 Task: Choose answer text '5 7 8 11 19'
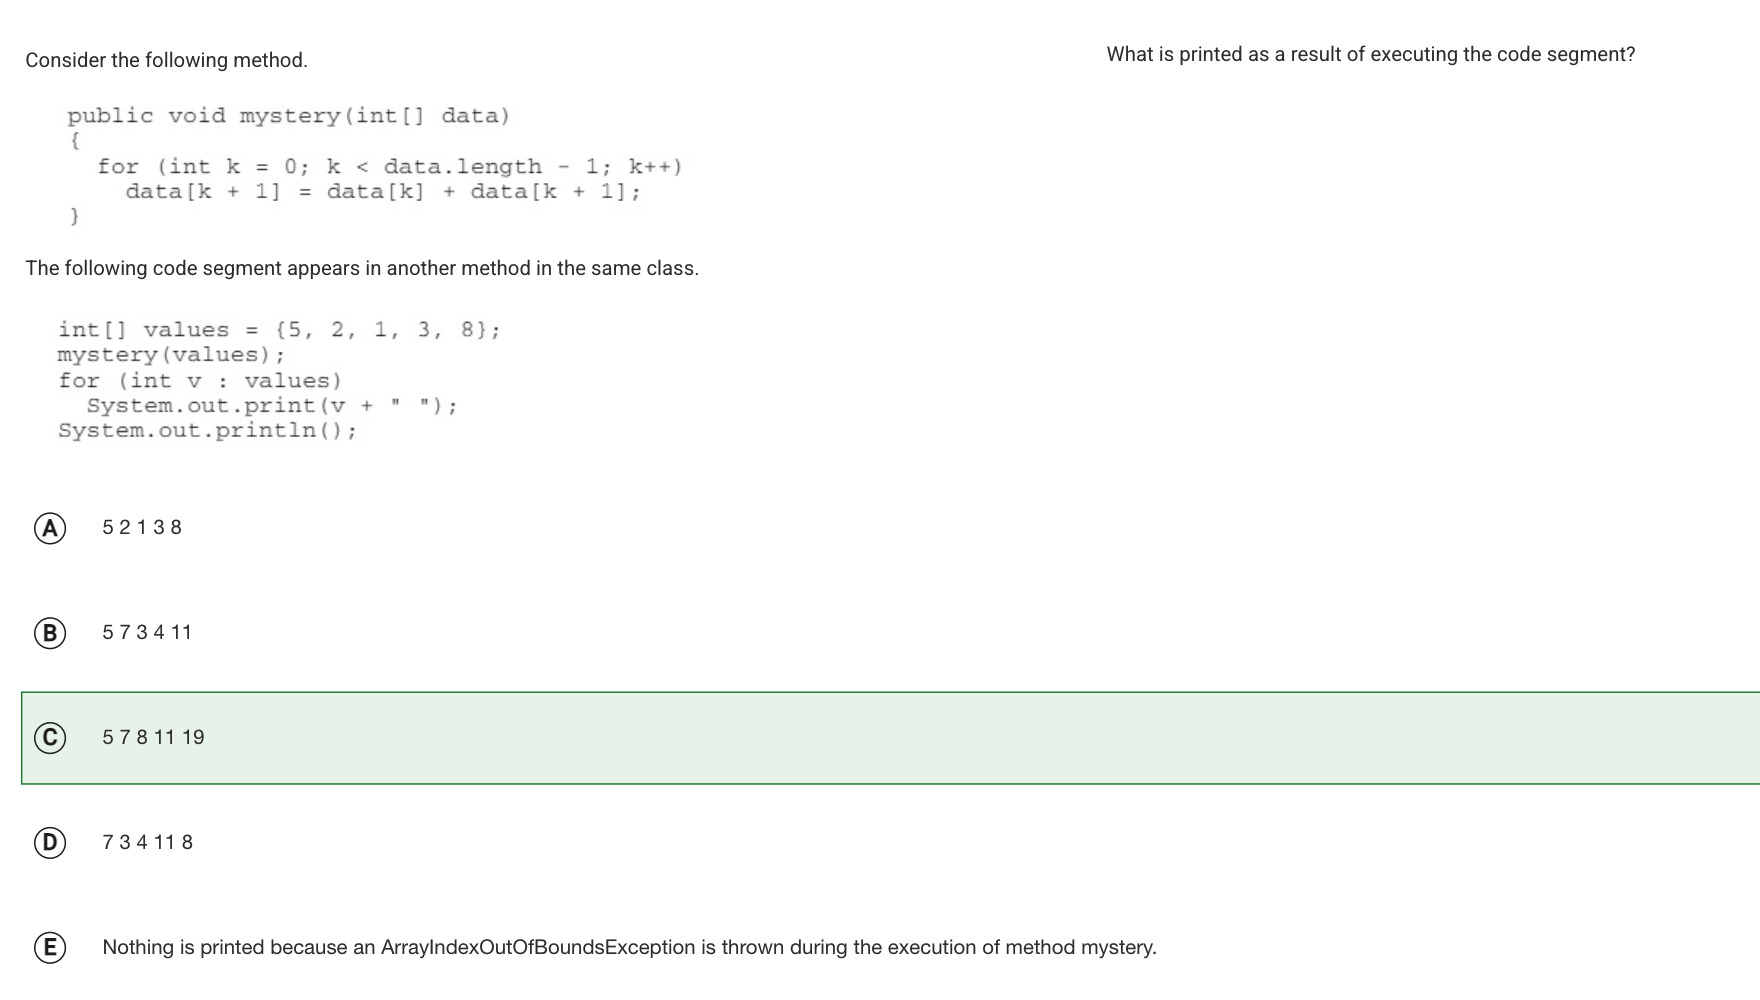click(x=153, y=737)
